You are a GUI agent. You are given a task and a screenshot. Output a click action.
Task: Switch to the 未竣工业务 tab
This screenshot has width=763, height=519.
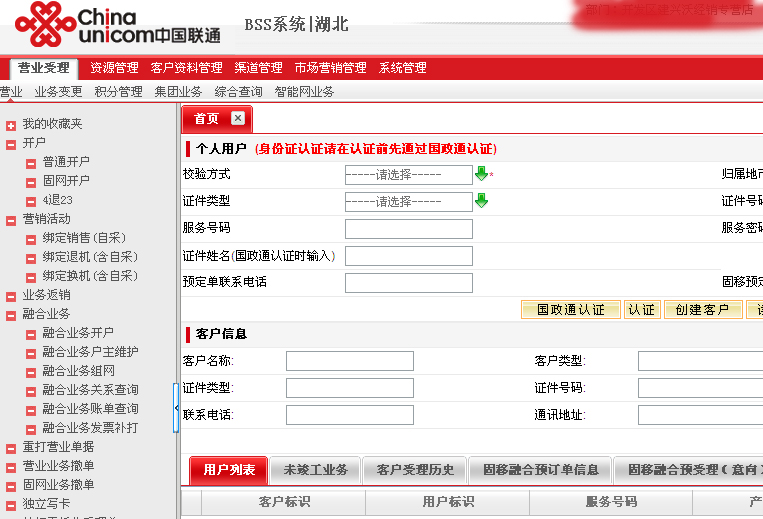coord(315,470)
